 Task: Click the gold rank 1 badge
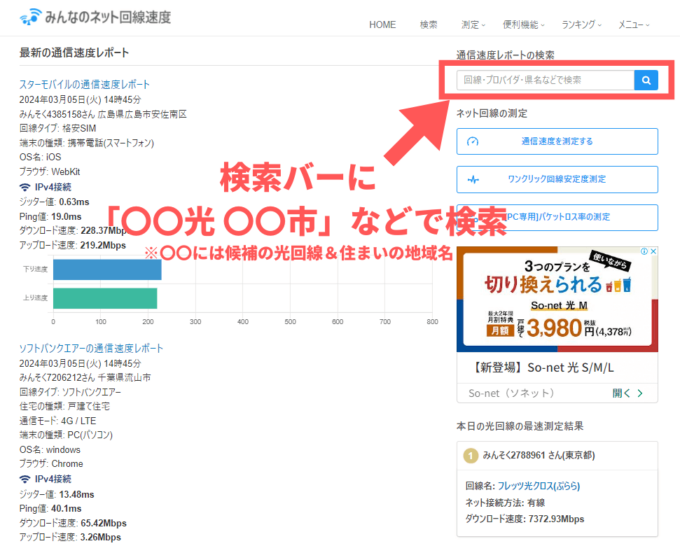(469, 456)
